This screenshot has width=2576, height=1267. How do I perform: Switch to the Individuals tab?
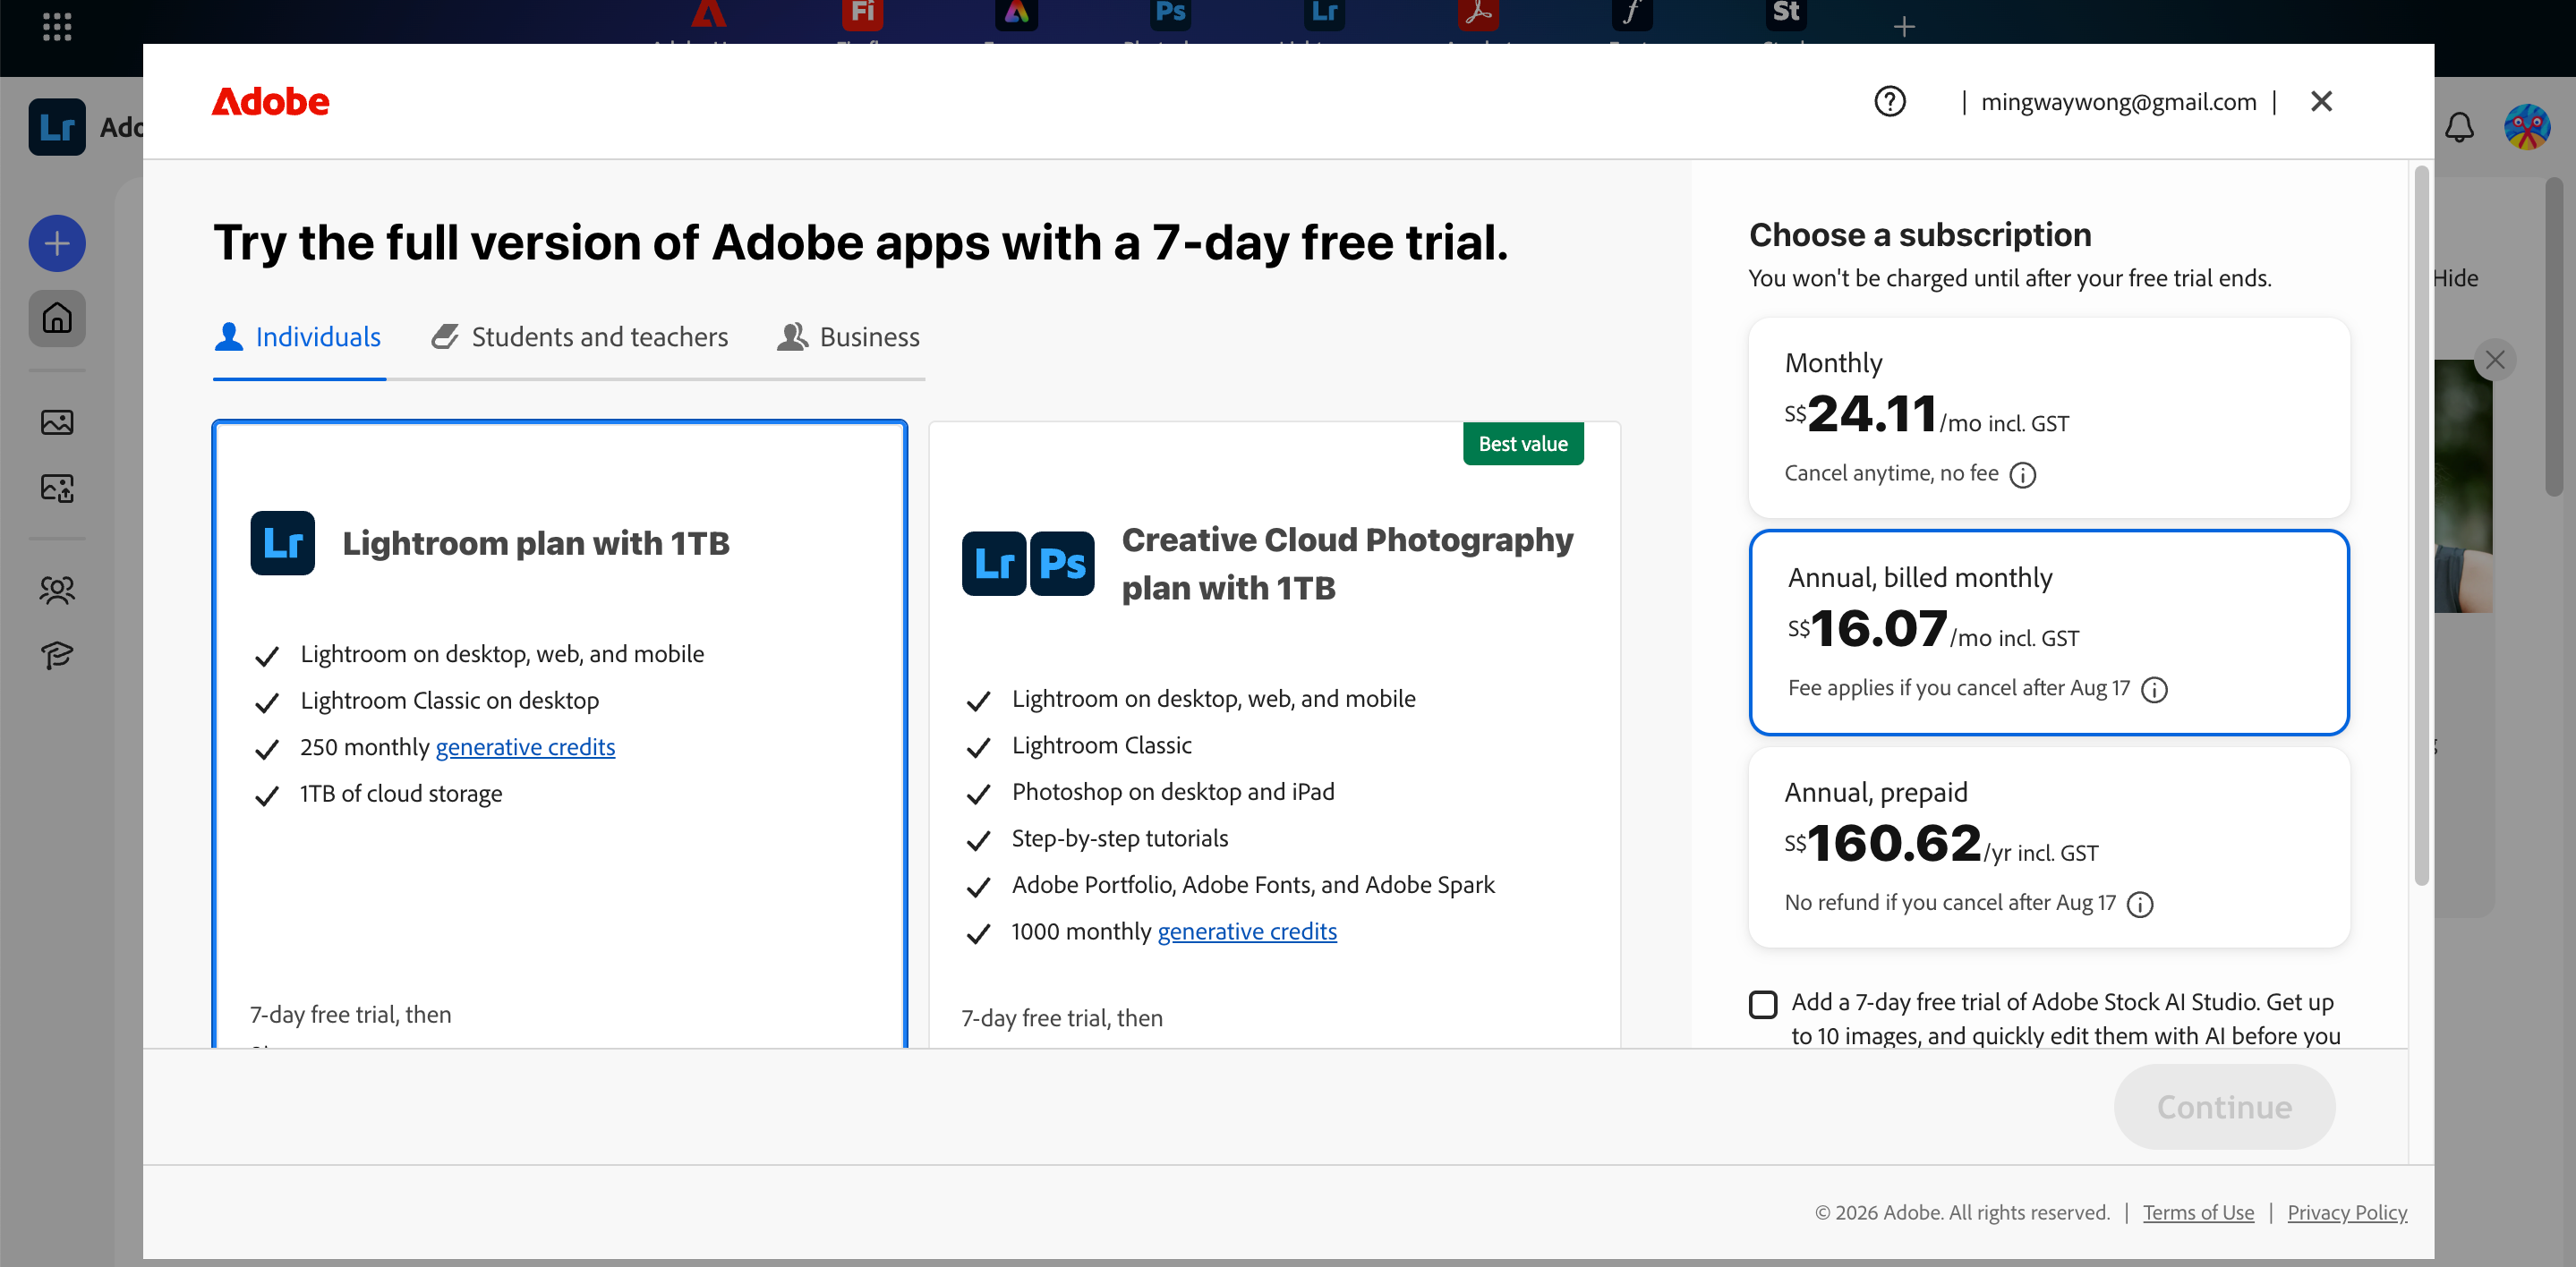pos(298,337)
